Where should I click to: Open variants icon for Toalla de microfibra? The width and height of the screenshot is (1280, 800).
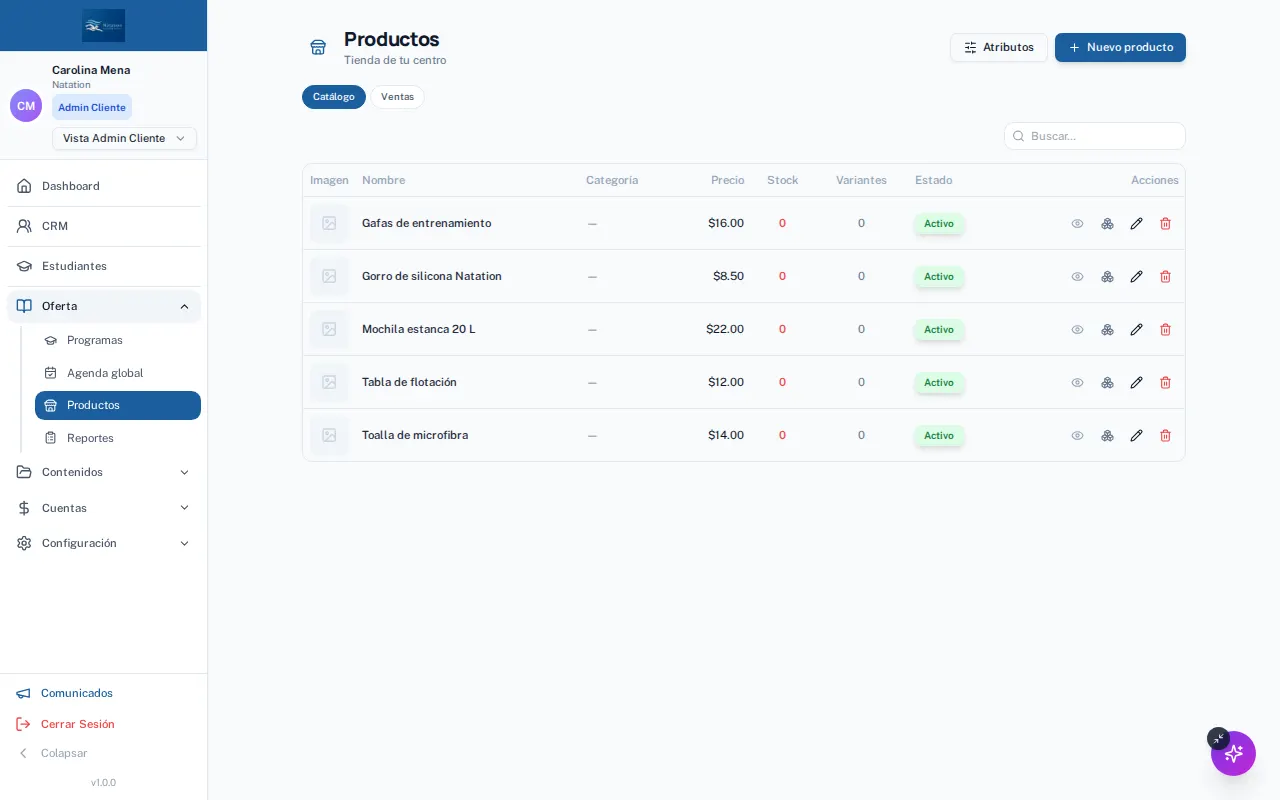click(1107, 435)
